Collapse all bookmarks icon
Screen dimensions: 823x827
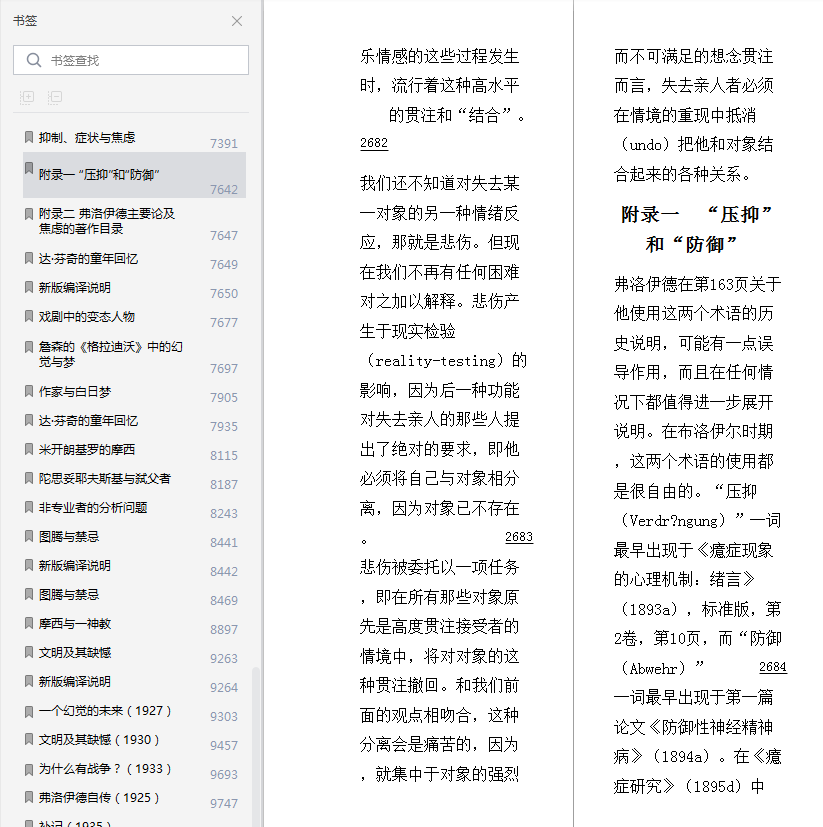(55, 97)
